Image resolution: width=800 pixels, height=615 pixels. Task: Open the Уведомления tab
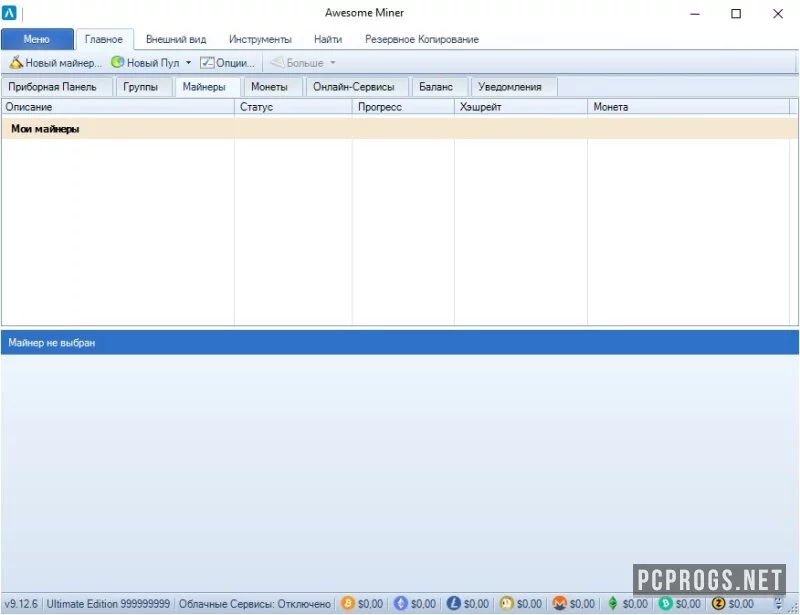pyautogui.click(x=513, y=87)
